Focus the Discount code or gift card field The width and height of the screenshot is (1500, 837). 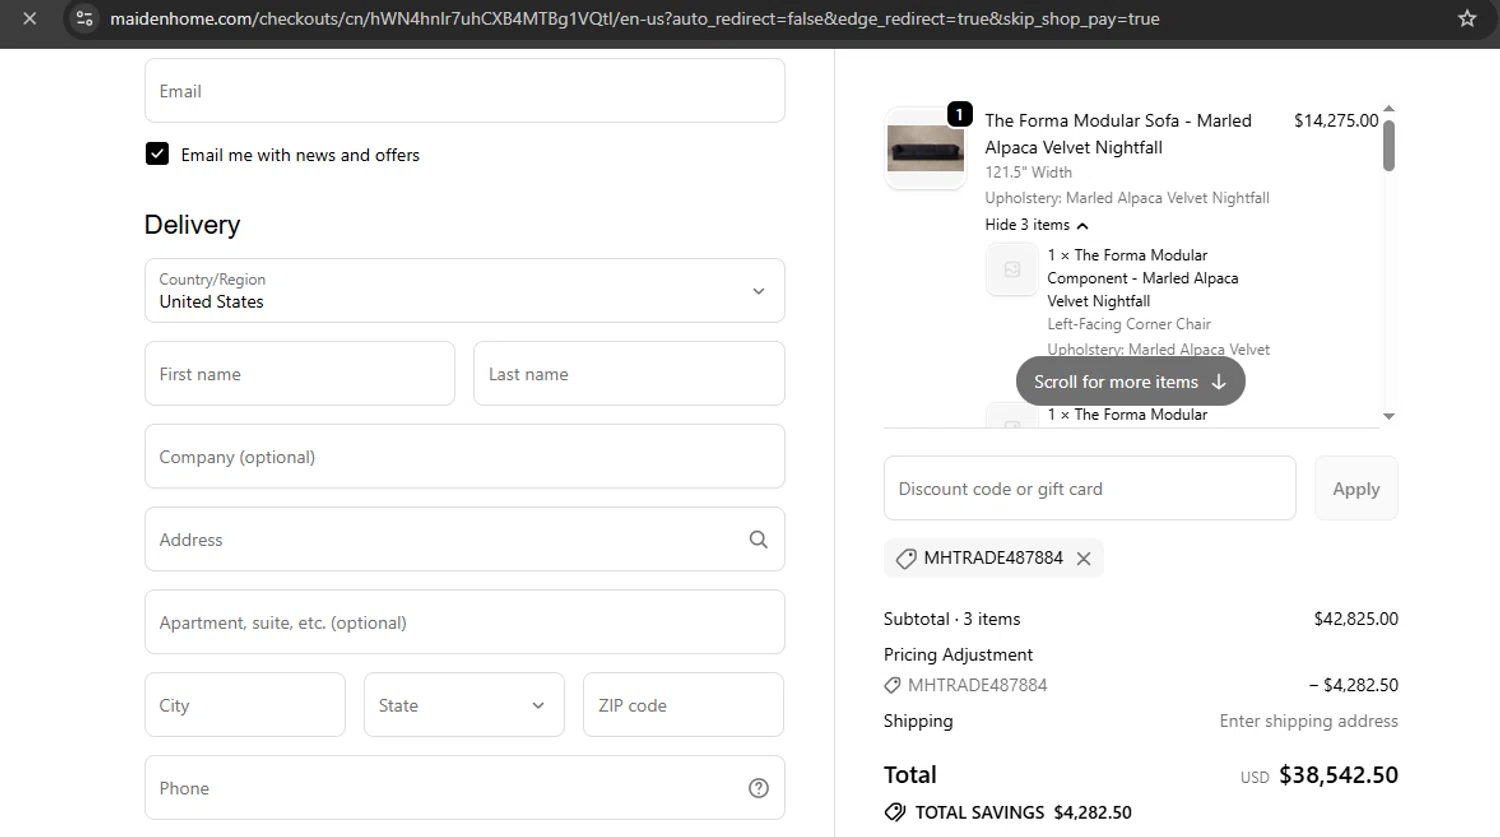pos(1090,489)
